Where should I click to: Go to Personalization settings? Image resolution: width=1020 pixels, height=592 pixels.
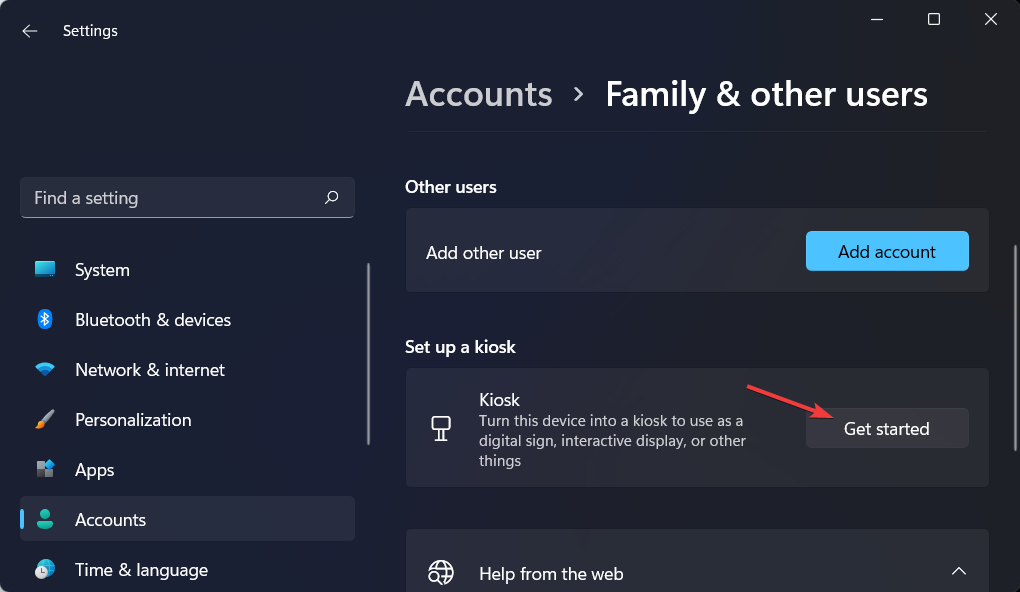[x=132, y=420]
